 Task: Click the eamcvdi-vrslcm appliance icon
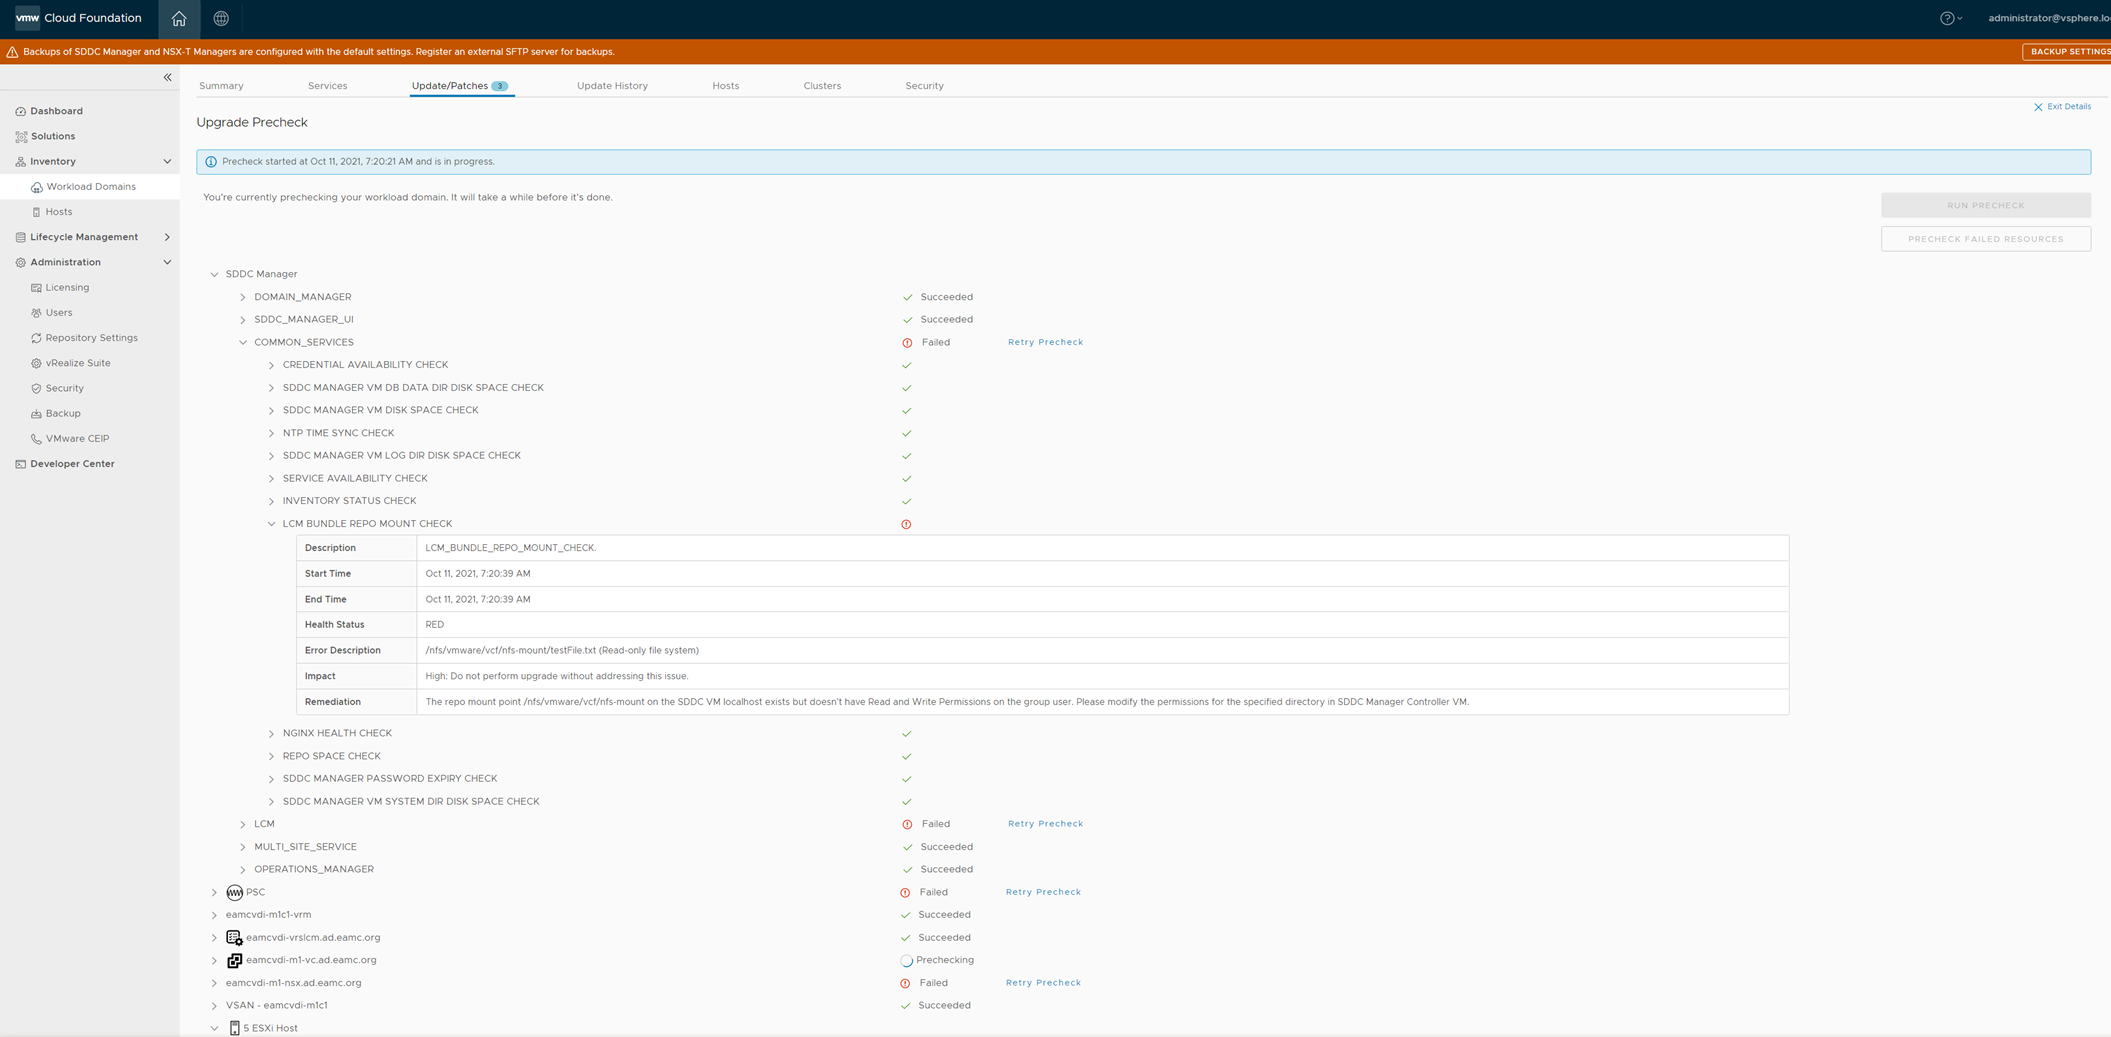(x=234, y=938)
